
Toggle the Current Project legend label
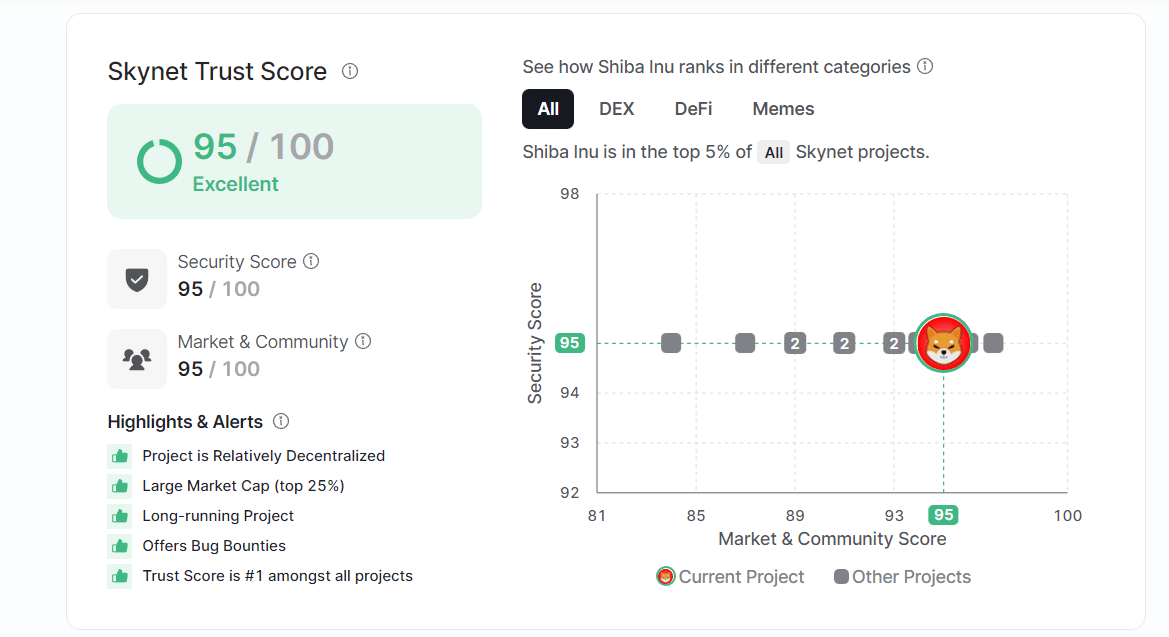[741, 577]
